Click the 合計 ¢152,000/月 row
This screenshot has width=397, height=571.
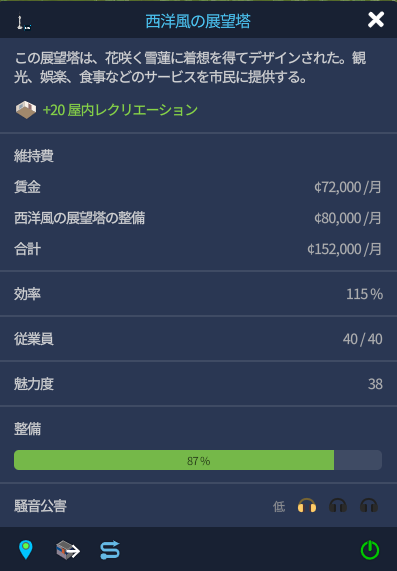[198, 249]
